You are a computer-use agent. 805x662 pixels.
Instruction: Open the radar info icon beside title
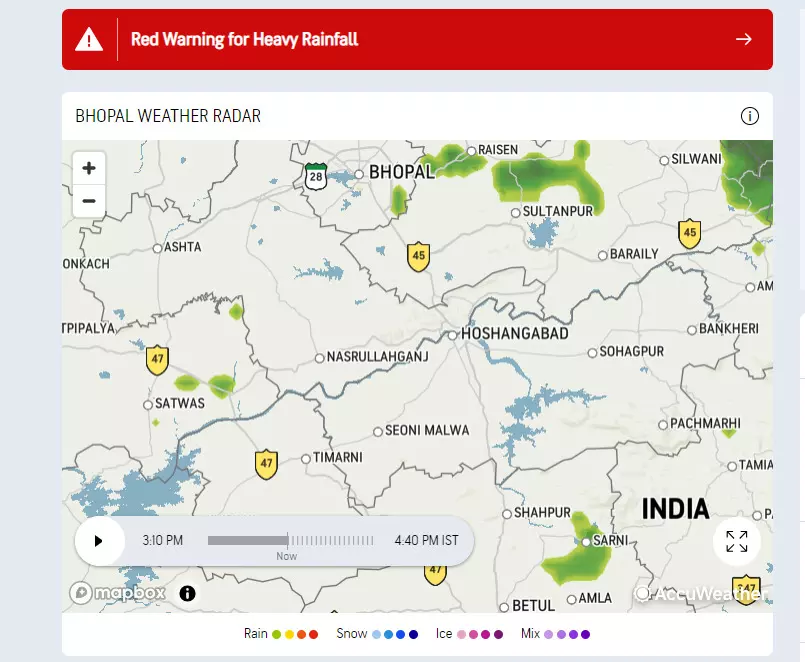749,116
